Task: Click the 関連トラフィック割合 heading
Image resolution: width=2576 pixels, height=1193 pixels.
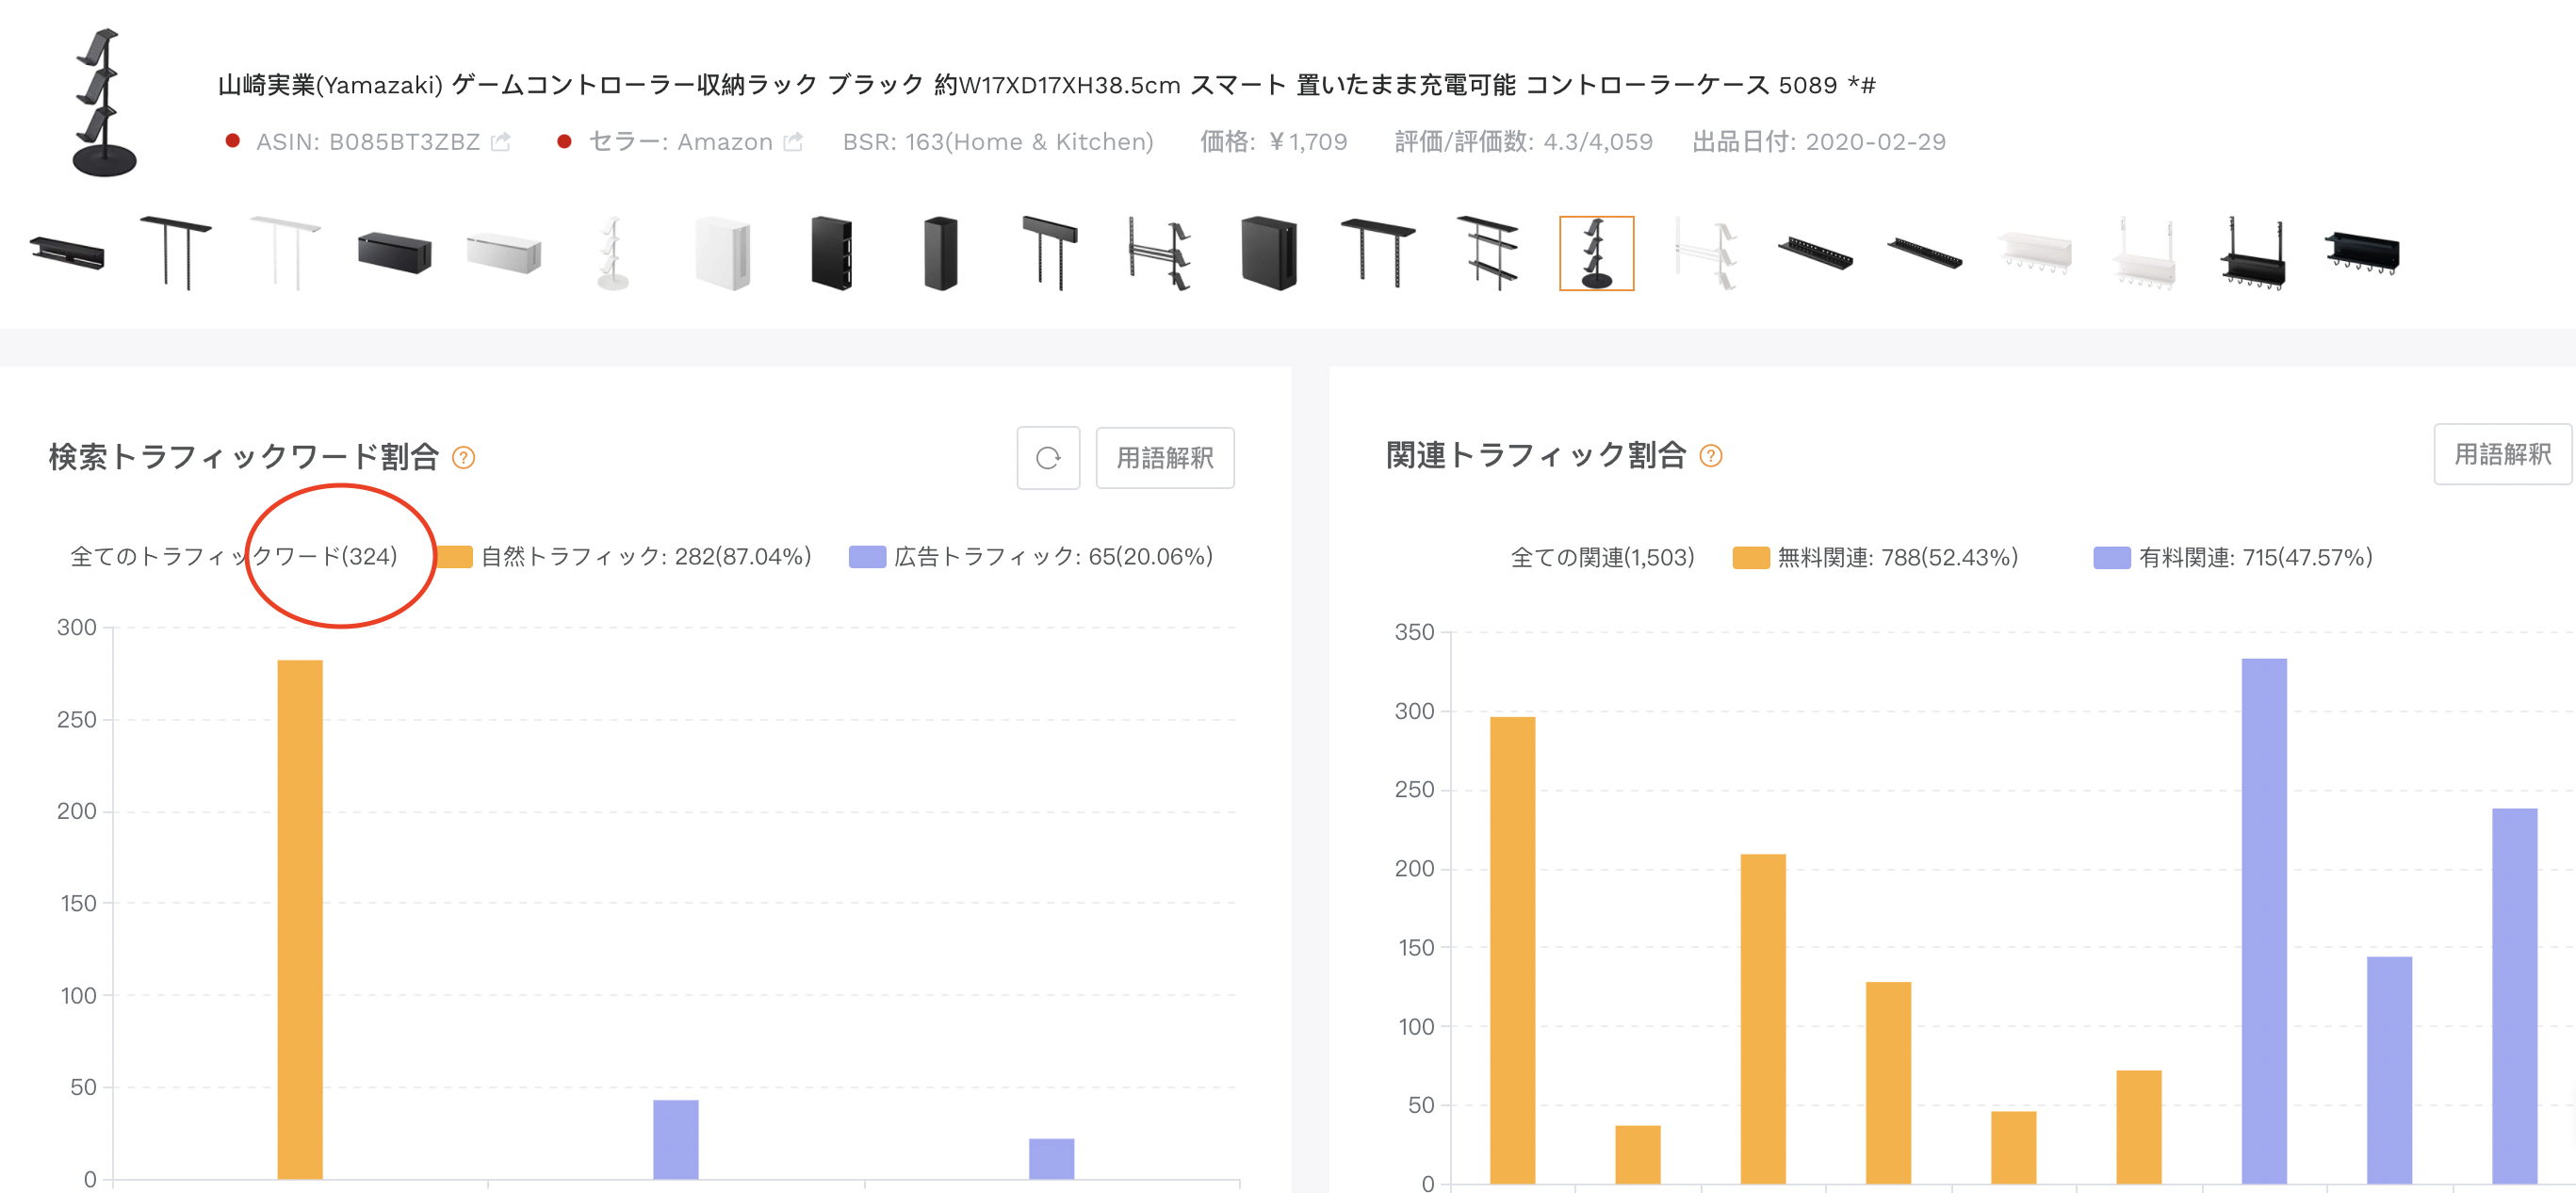Action: 1536,456
